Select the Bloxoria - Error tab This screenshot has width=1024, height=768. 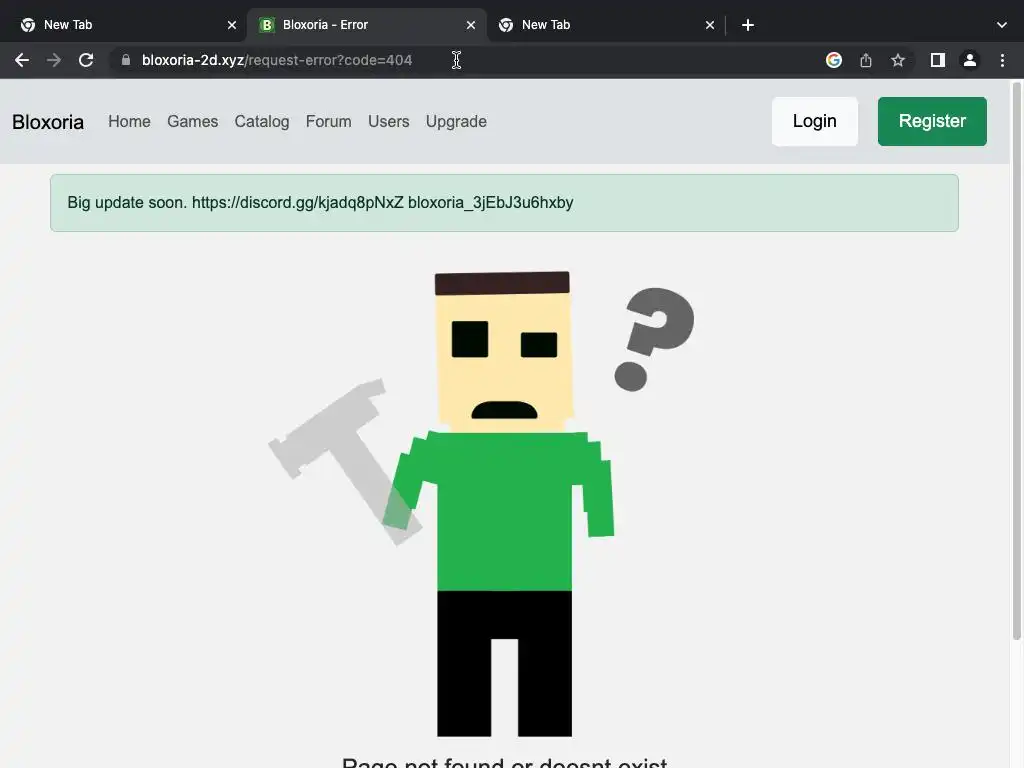(366, 25)
